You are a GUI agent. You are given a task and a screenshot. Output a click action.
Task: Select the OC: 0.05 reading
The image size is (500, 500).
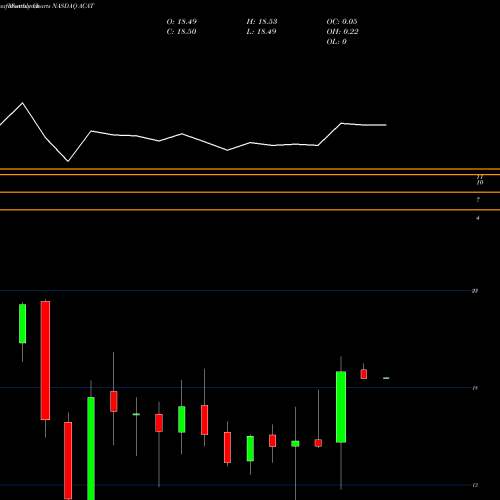[342, 22]
